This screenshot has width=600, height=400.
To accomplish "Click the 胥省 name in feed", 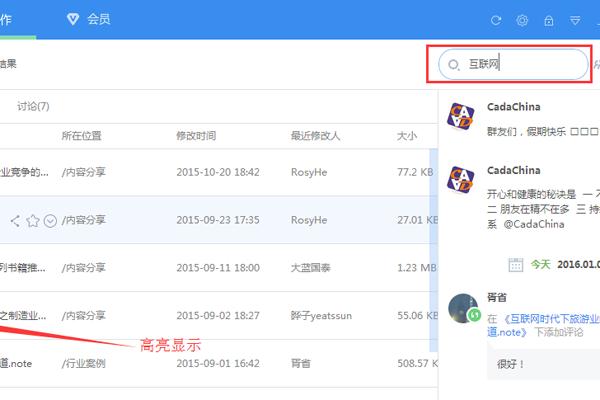I will point(497,297).
